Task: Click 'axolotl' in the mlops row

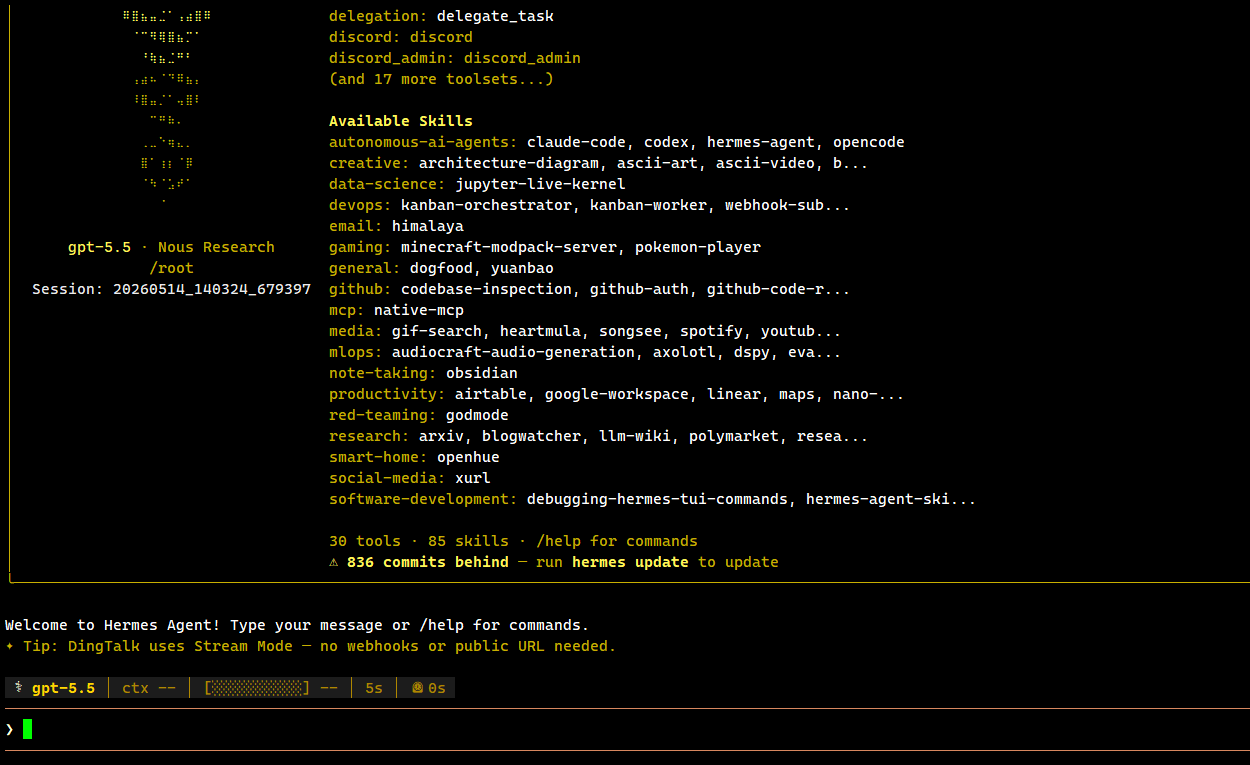Action: pyautogui.click(x=684, y=352)
